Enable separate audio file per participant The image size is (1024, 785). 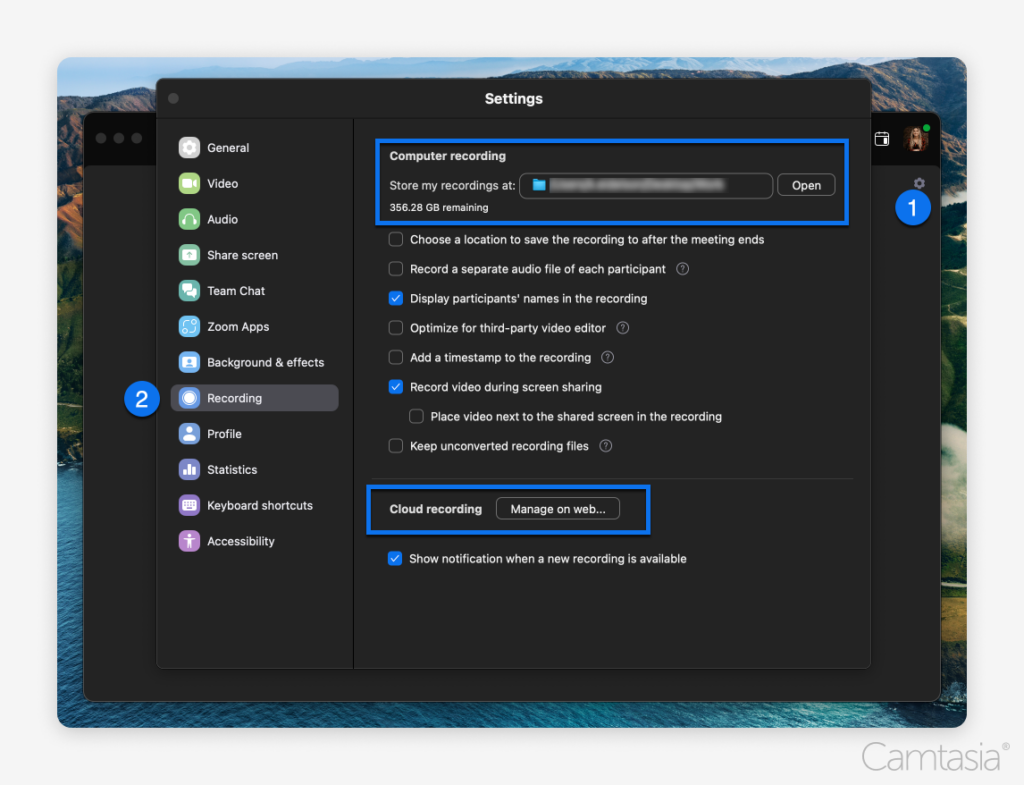tap(396, 269)
